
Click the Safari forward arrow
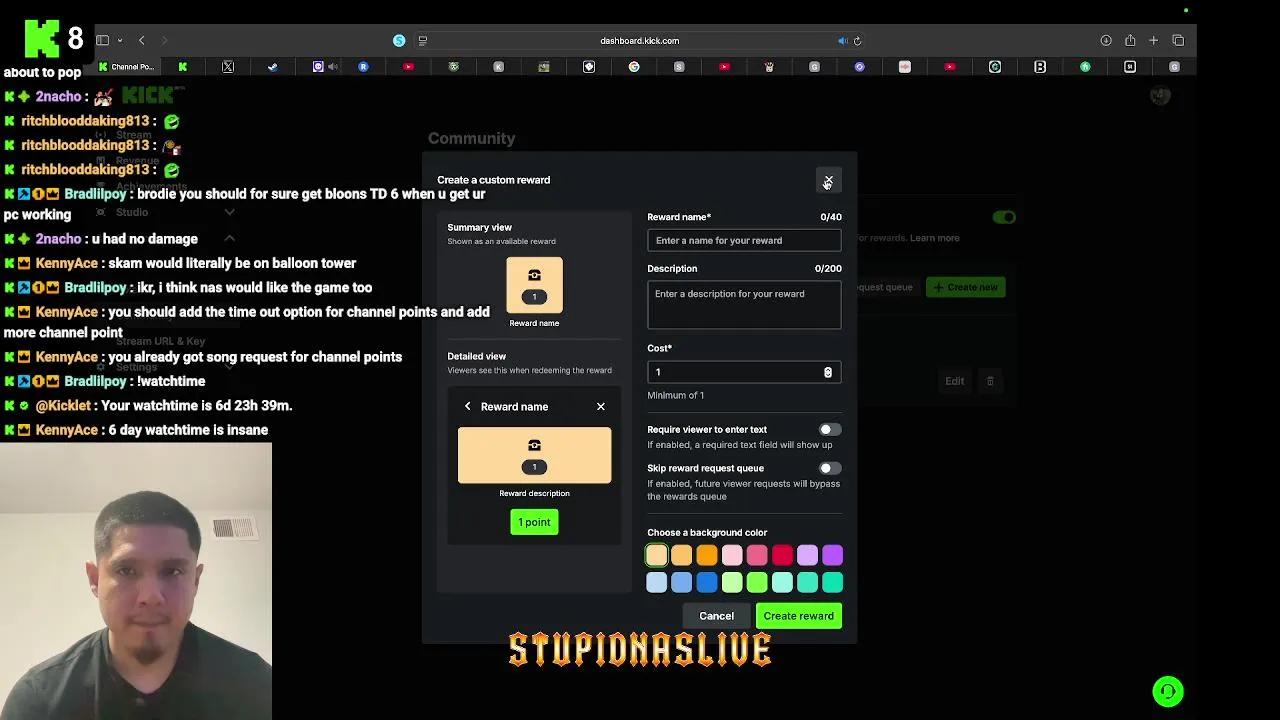pos(165,41)
